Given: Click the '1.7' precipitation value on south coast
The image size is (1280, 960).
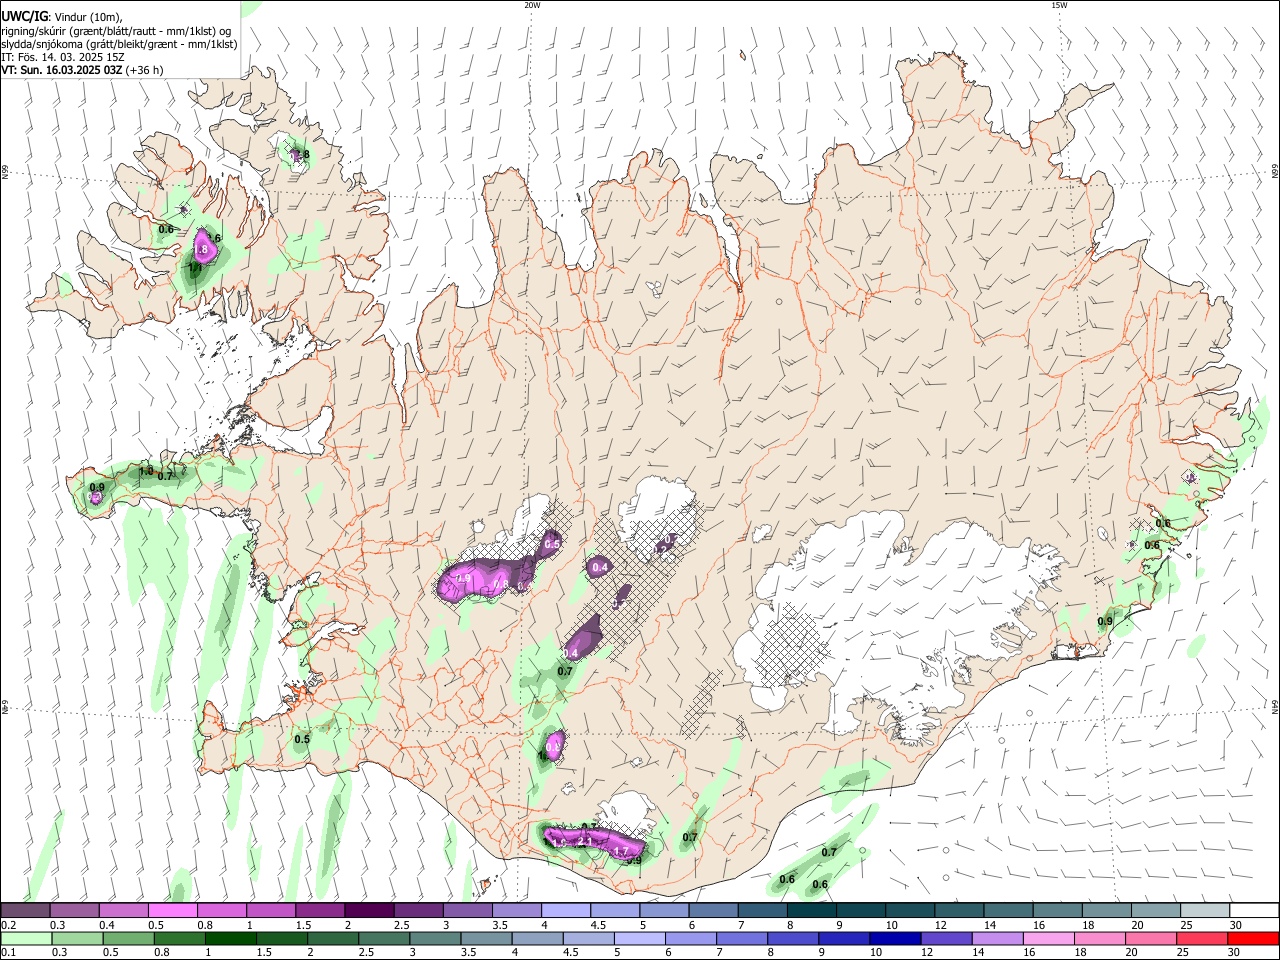Looking at the screenshot, I should (x=621, y=852).
